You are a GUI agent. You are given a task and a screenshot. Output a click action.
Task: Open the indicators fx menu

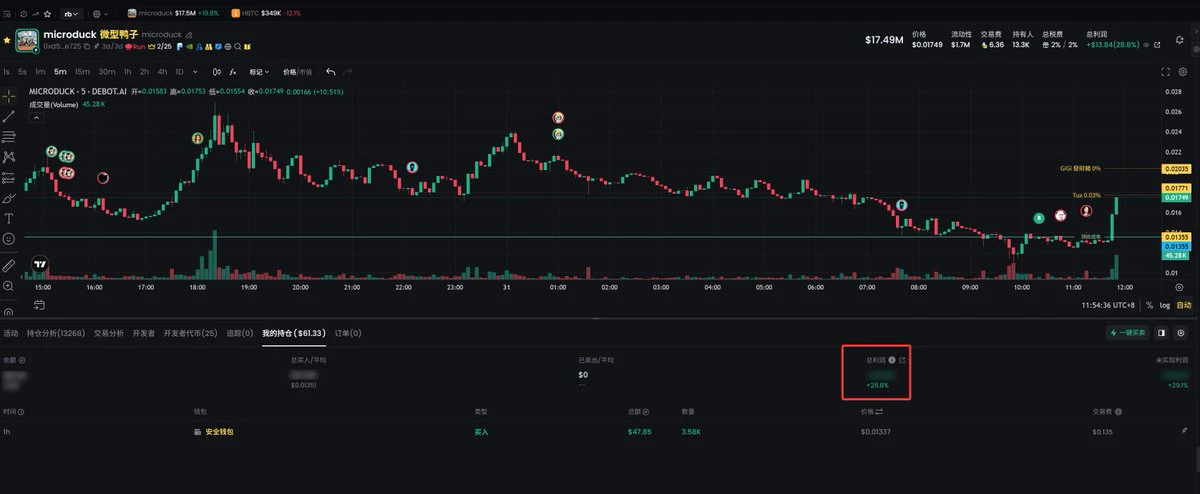point(234,72)
